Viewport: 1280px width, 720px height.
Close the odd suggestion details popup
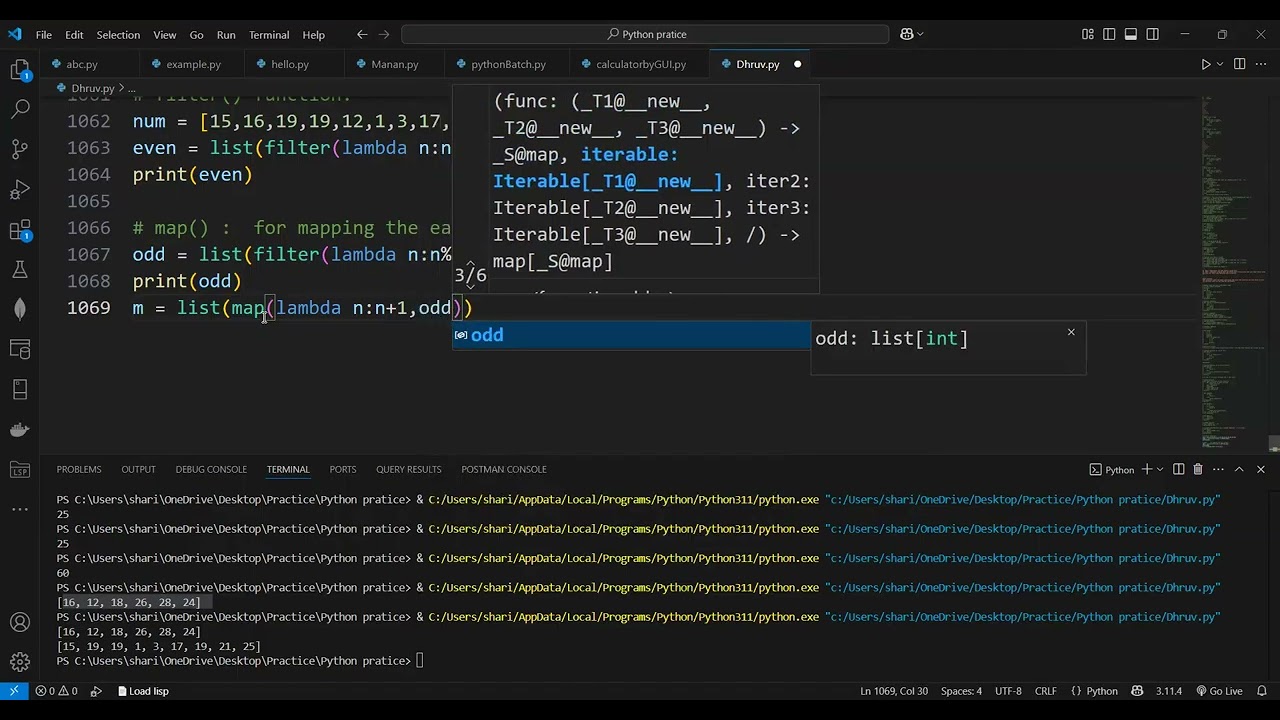(x=1071, y=332)
